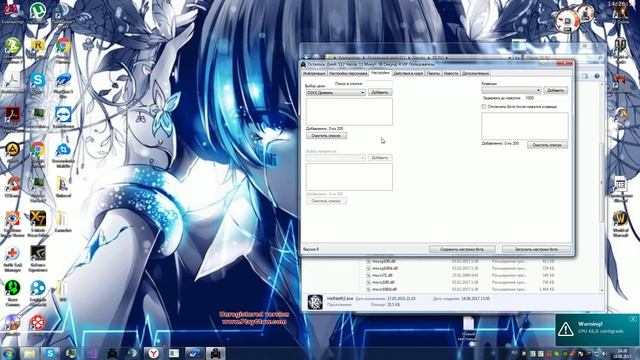
Task: Add the selected target with Добавить
Action: (x=380, y=93)
